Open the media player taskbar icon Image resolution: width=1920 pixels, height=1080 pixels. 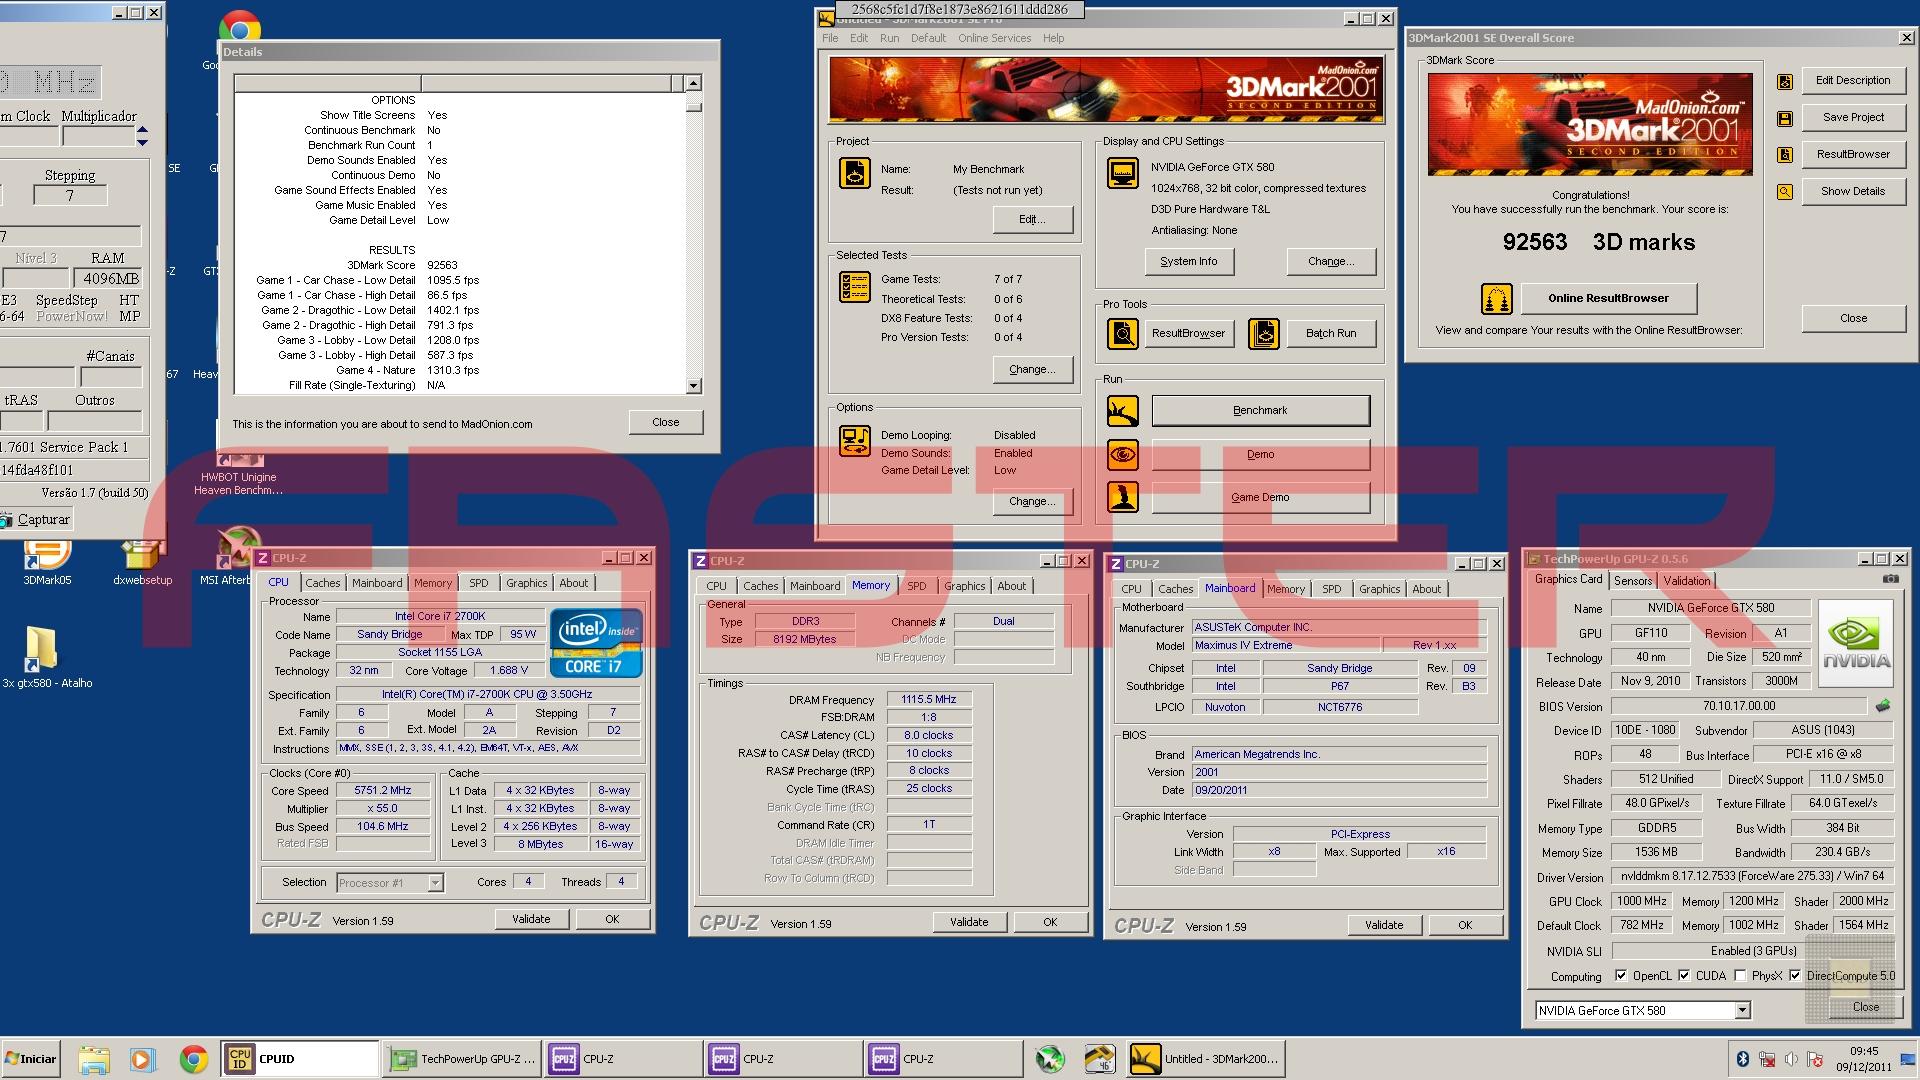(142, 1059)
